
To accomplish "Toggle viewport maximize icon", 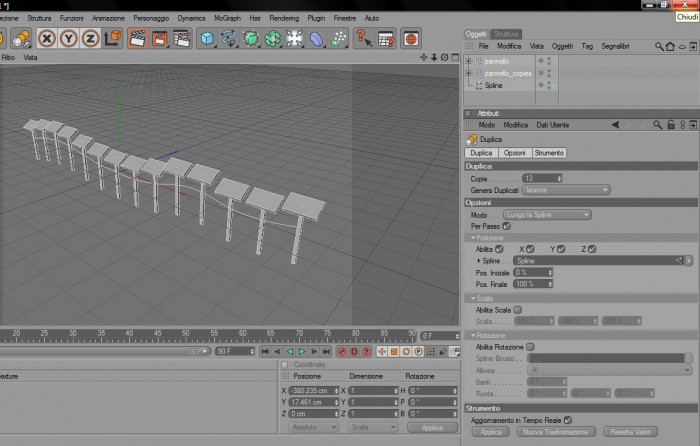I will coord(455,57).
